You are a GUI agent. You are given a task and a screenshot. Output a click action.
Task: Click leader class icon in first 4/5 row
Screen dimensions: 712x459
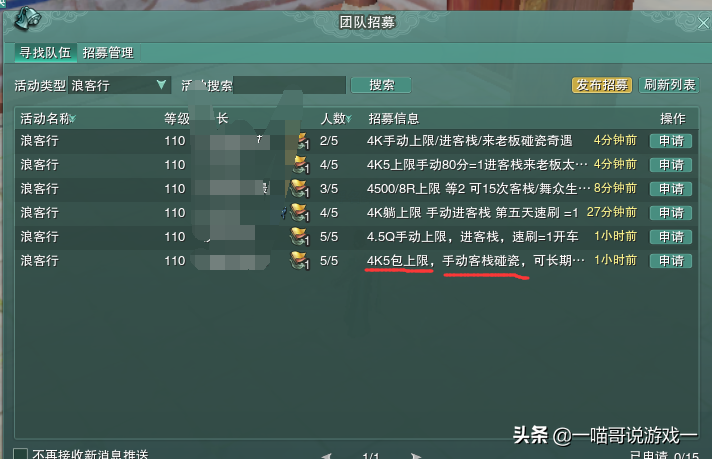tap(301, 165)
